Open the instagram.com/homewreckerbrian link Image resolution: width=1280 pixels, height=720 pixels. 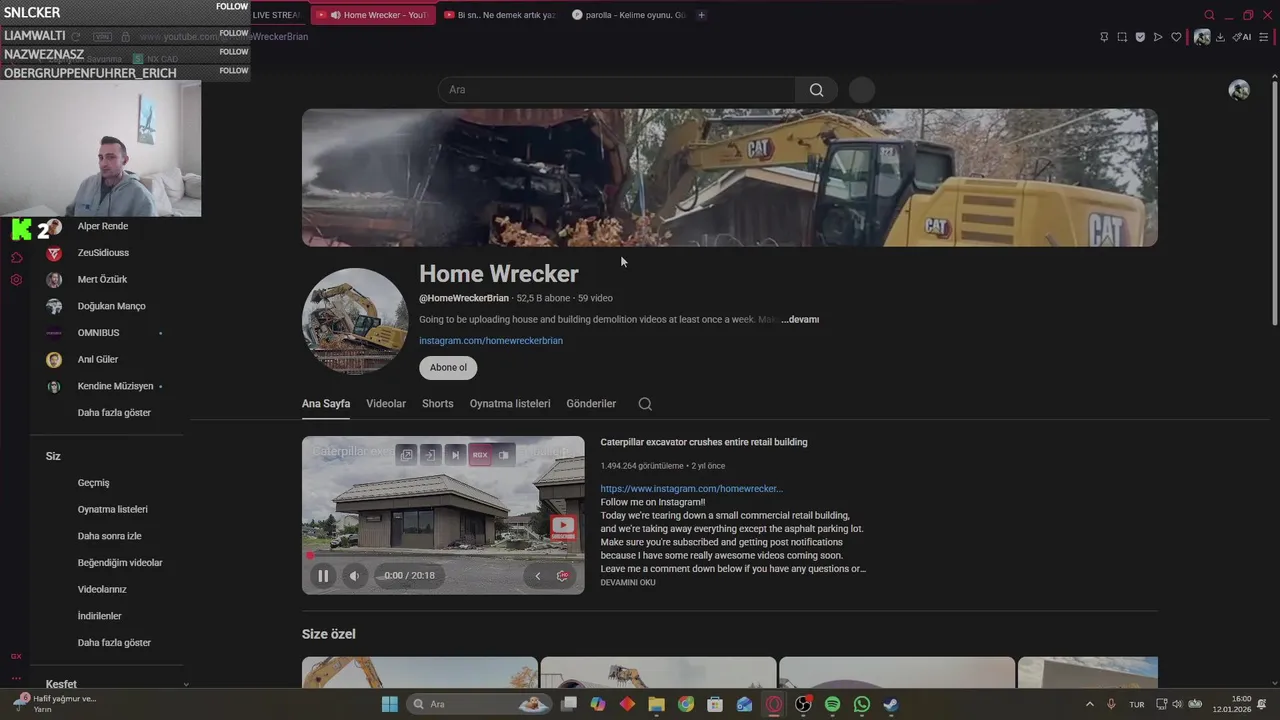click(x=491, y=341)
